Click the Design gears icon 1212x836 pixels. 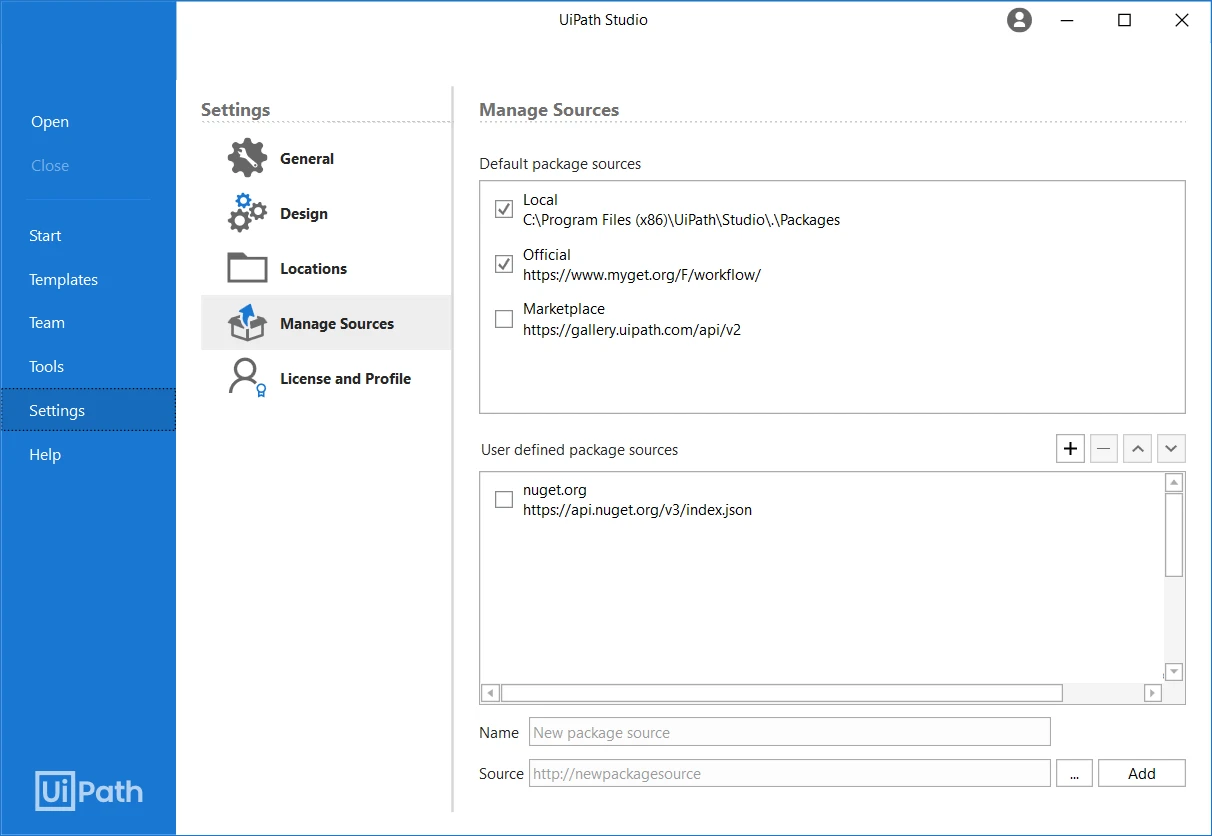tap(247, 213)
